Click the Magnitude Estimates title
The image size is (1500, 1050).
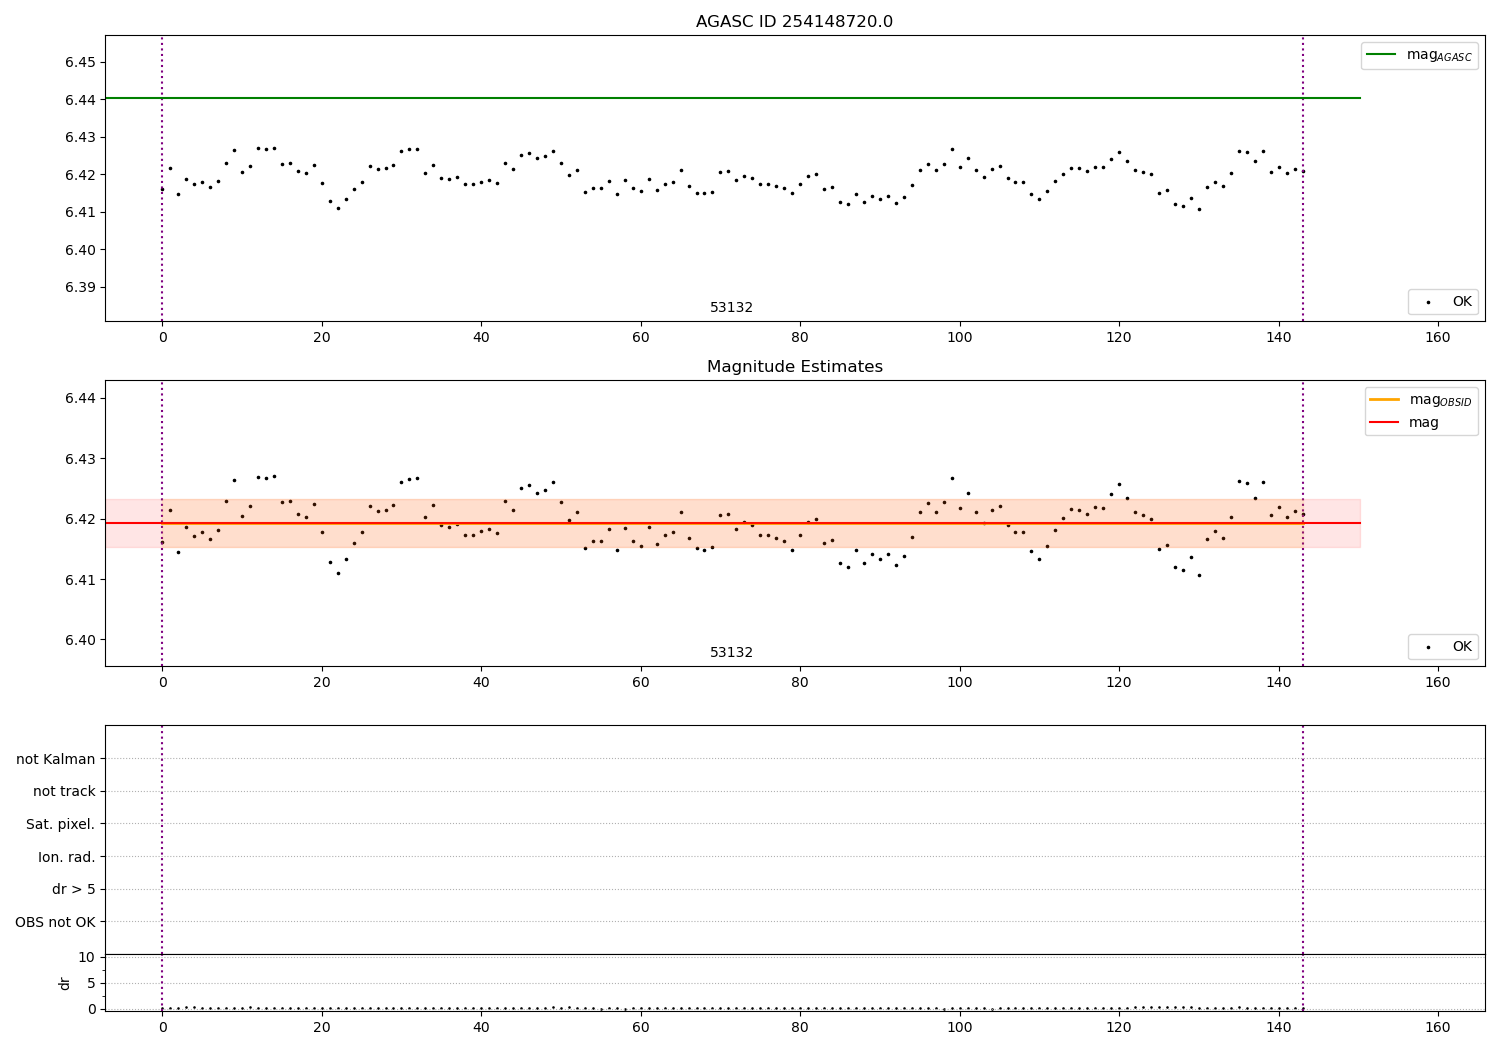[794, 367]
